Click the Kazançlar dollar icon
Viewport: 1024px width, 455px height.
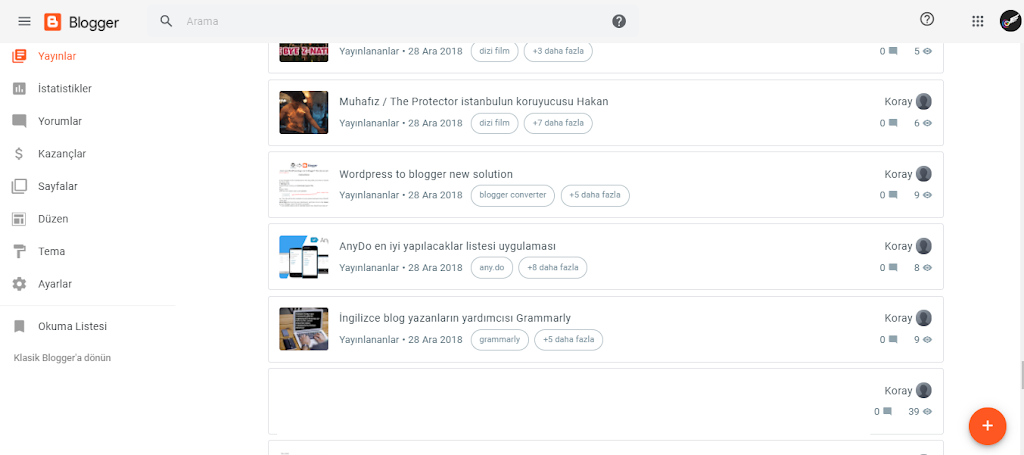[x=20, y=154]
